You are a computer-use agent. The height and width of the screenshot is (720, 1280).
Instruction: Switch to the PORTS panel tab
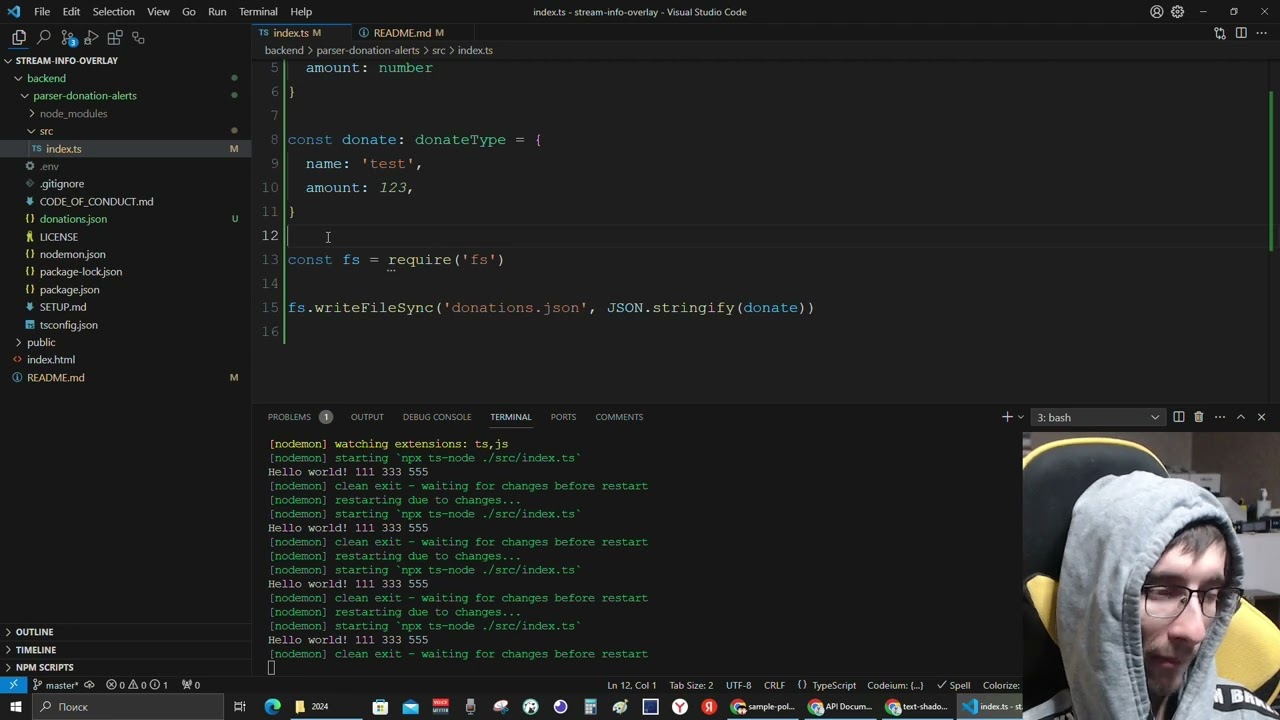tap(563, 417)
